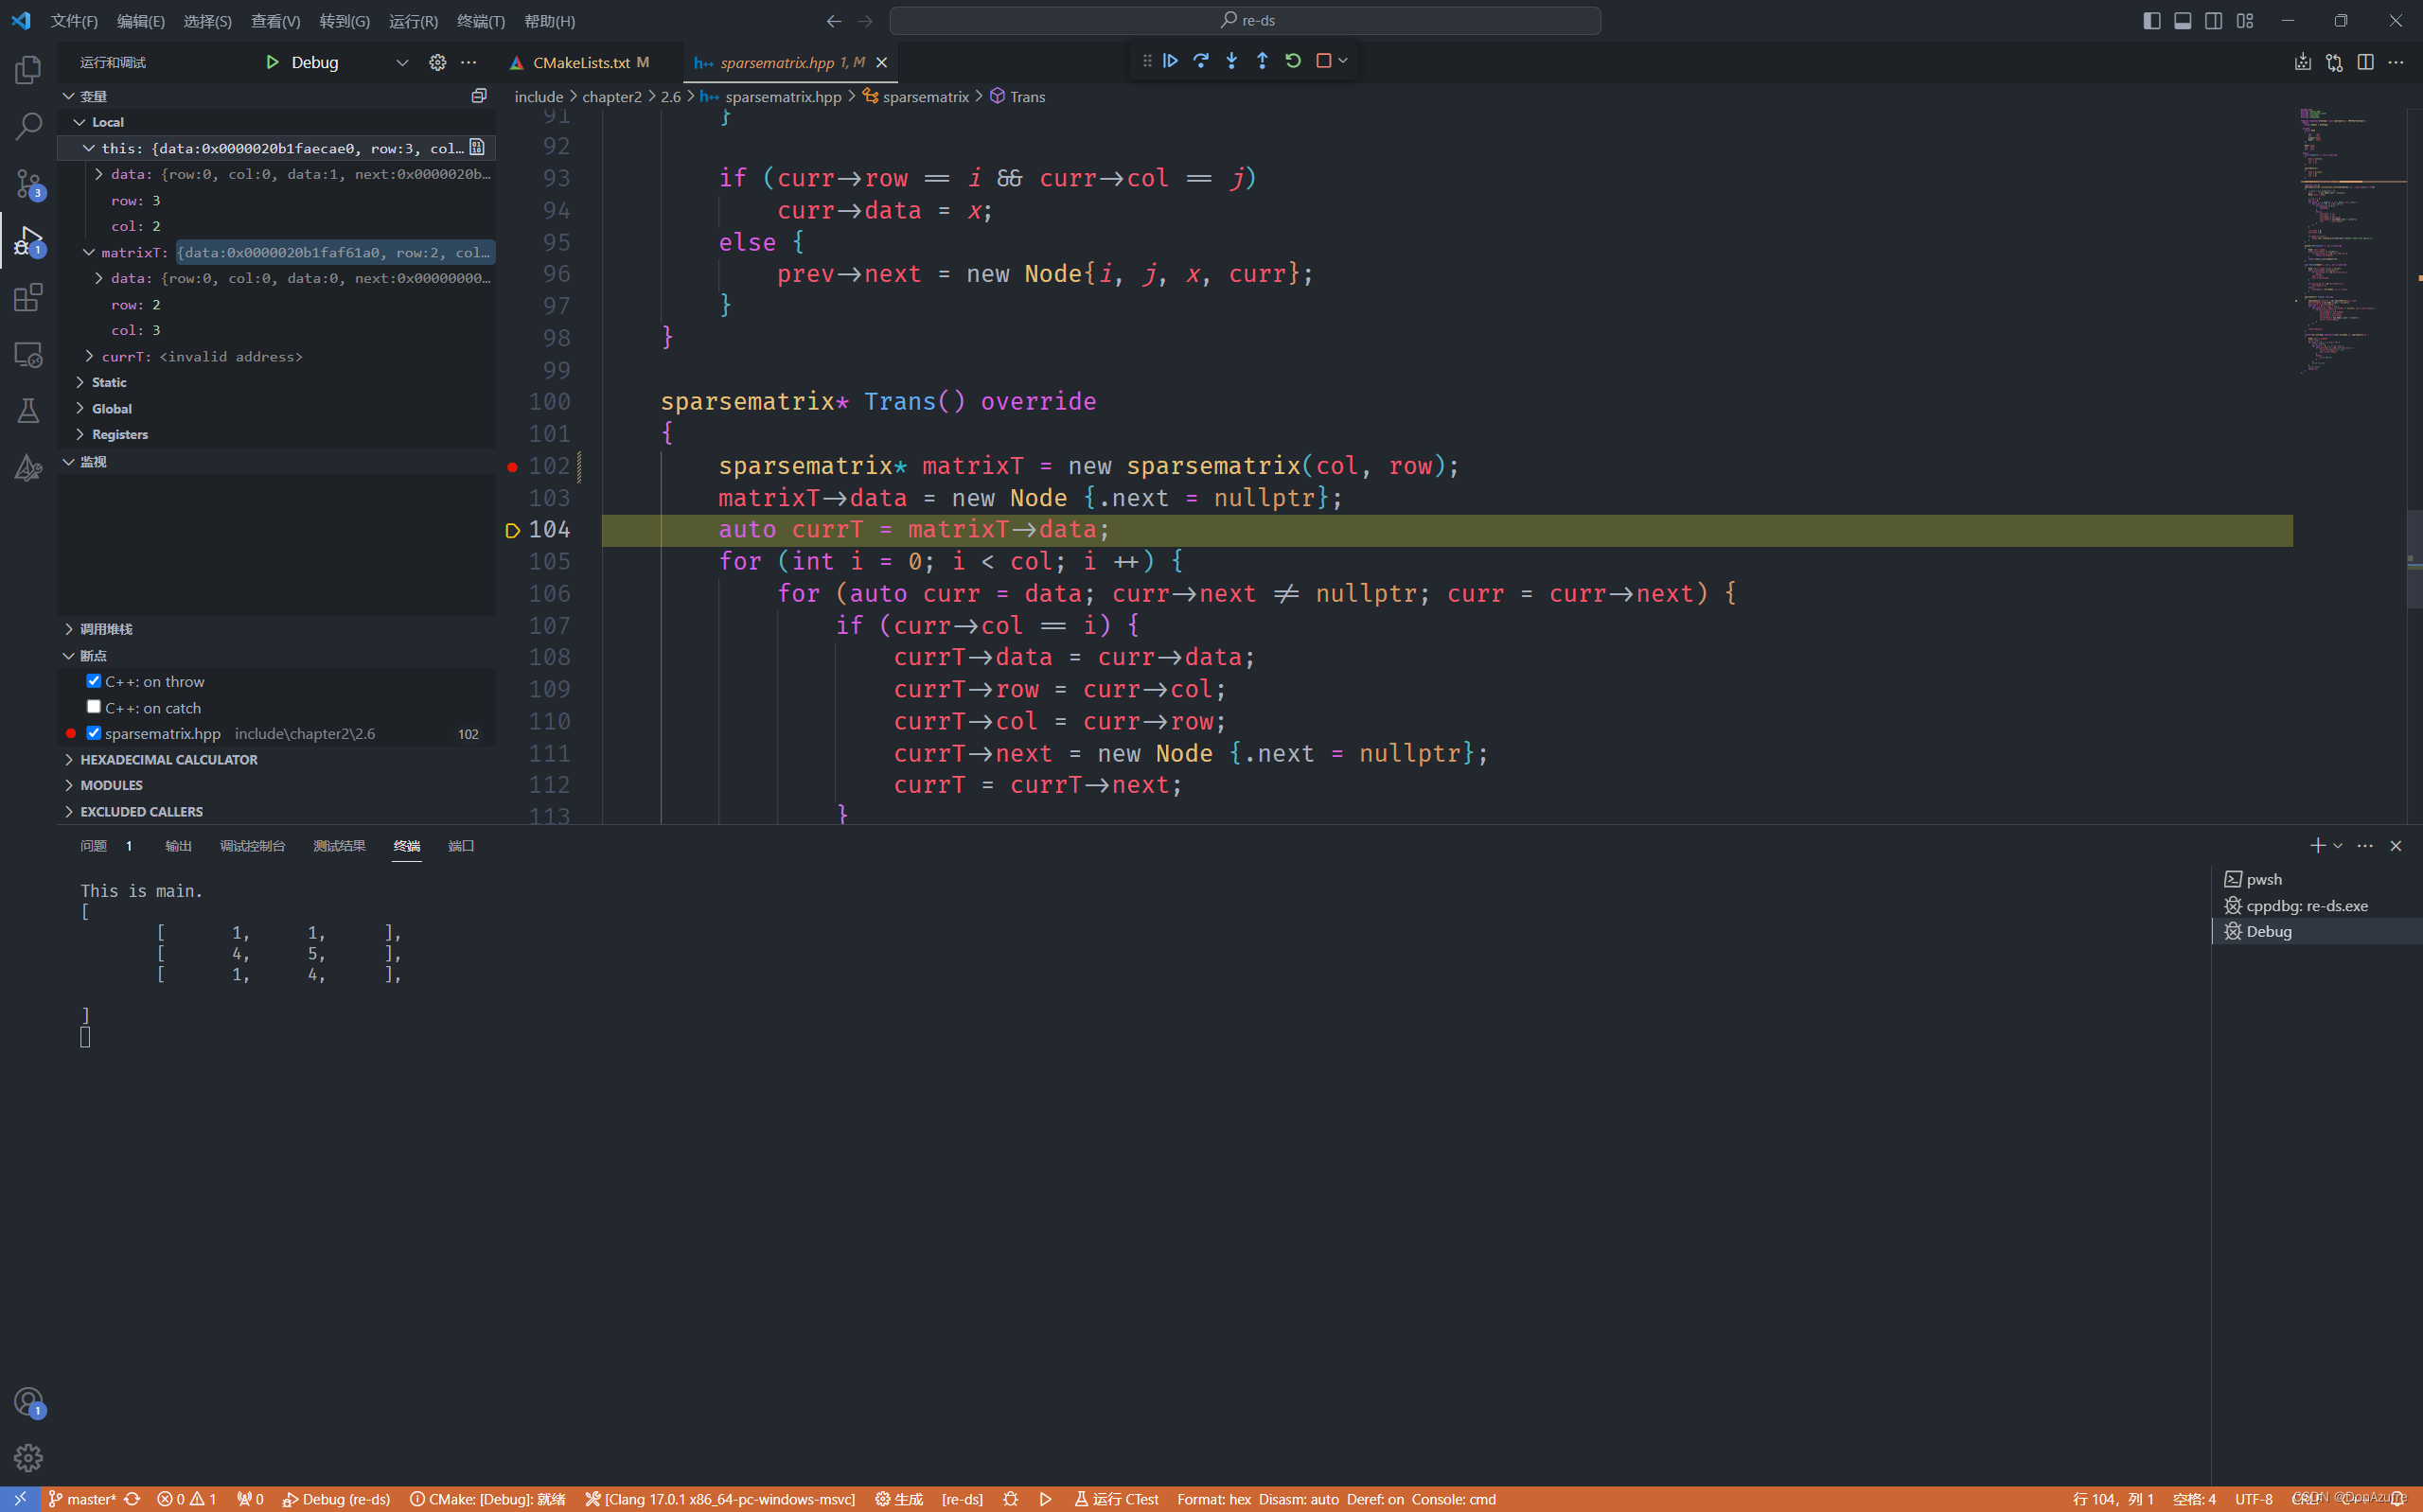Open the Explorer view in the activity bar
This screenshot has width=2423, height=1512.
[28, 68]
